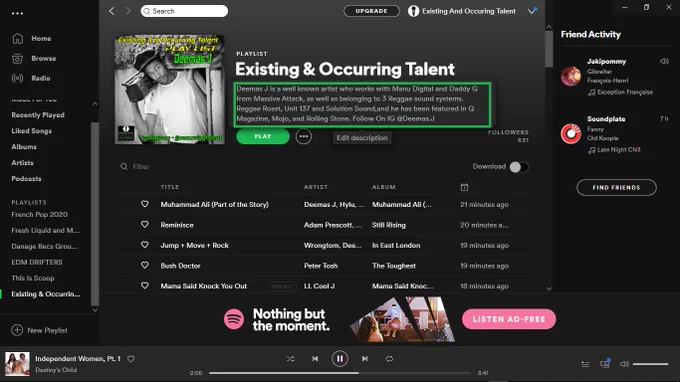Open artist Peter Tosh
The height and width of the screenshot is (382, 680).
pos(320,266)
